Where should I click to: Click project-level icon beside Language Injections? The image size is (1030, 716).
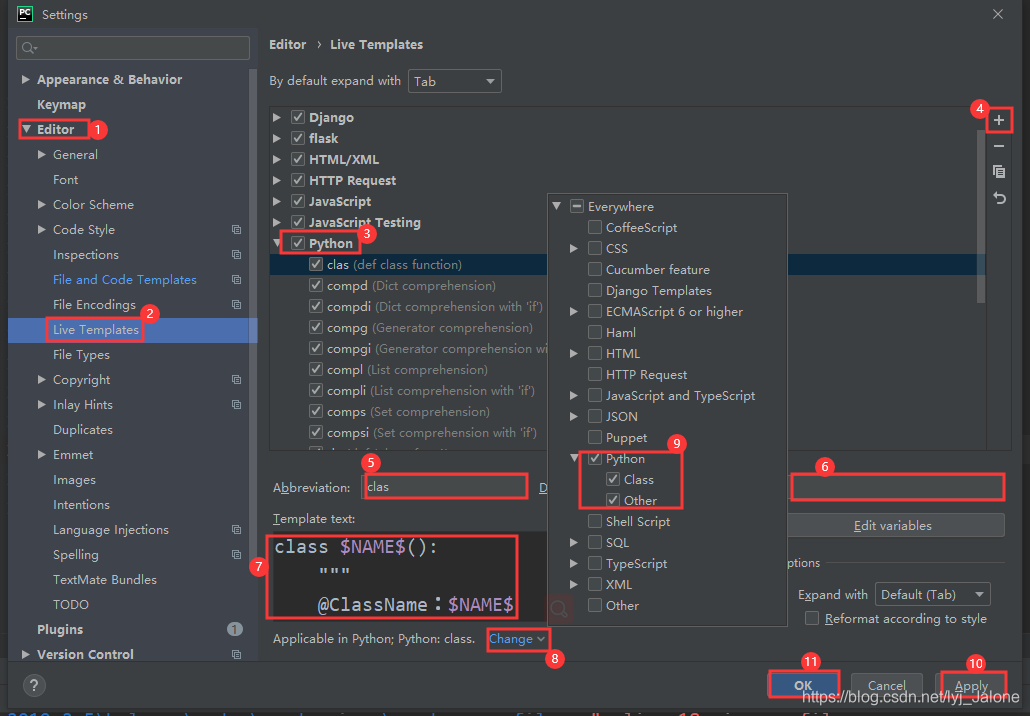(236, 529)
